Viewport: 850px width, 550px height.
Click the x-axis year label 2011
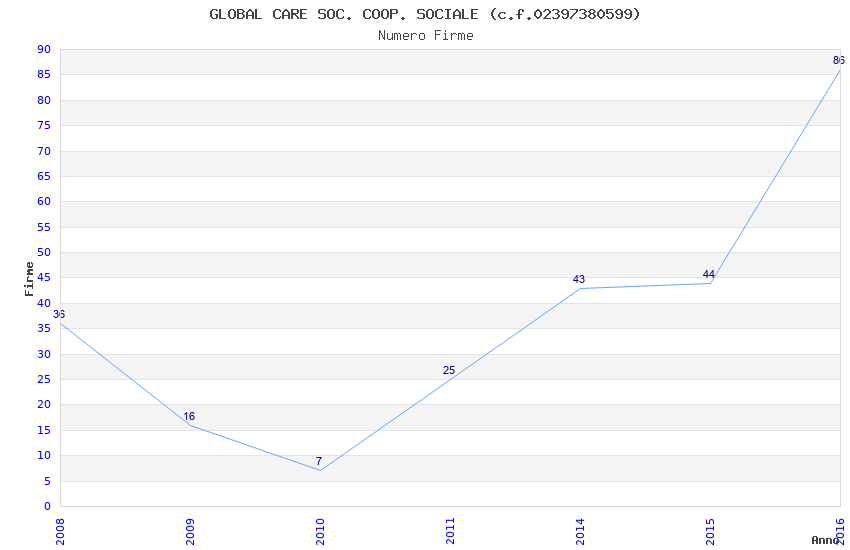(x=450, y=531)
